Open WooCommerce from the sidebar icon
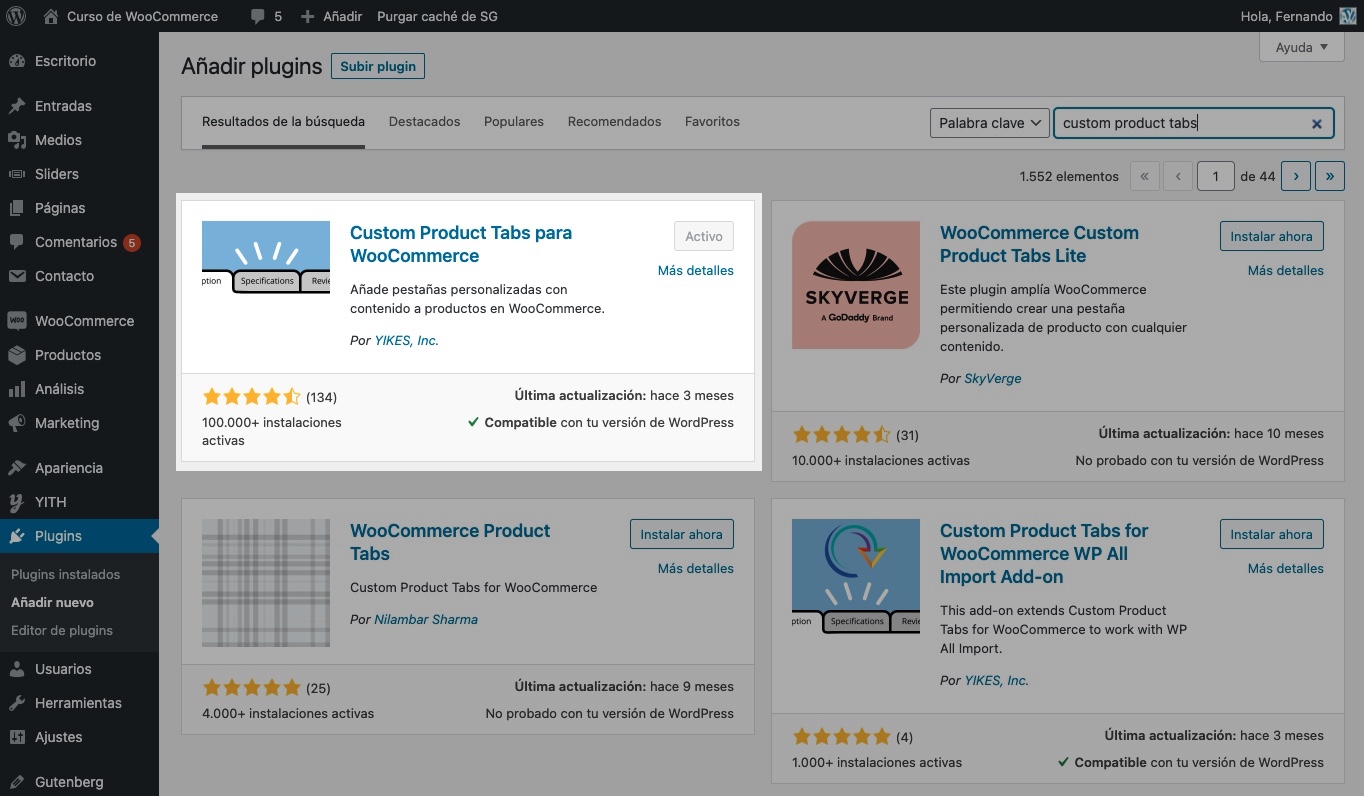The image size is (1364, 796). tap(16, 321)
